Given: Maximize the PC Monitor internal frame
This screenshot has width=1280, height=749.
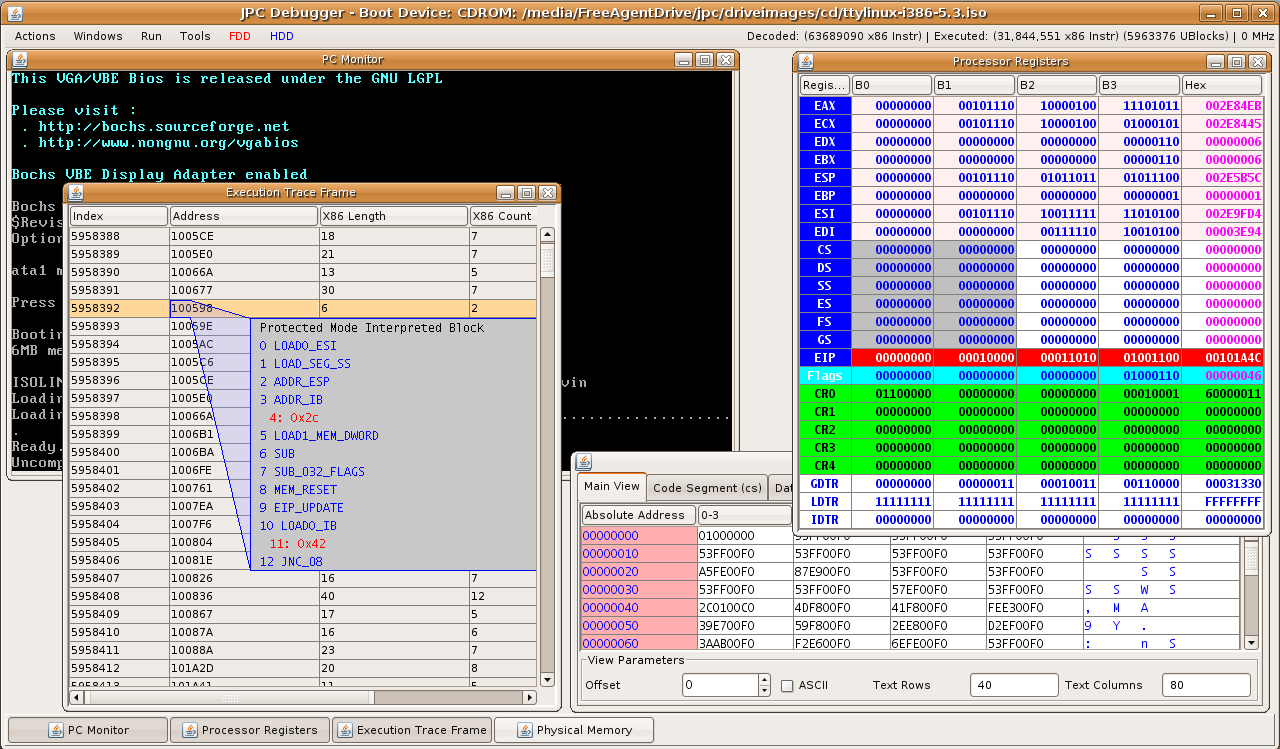Looking at the screenshot, I should point(704,60).
